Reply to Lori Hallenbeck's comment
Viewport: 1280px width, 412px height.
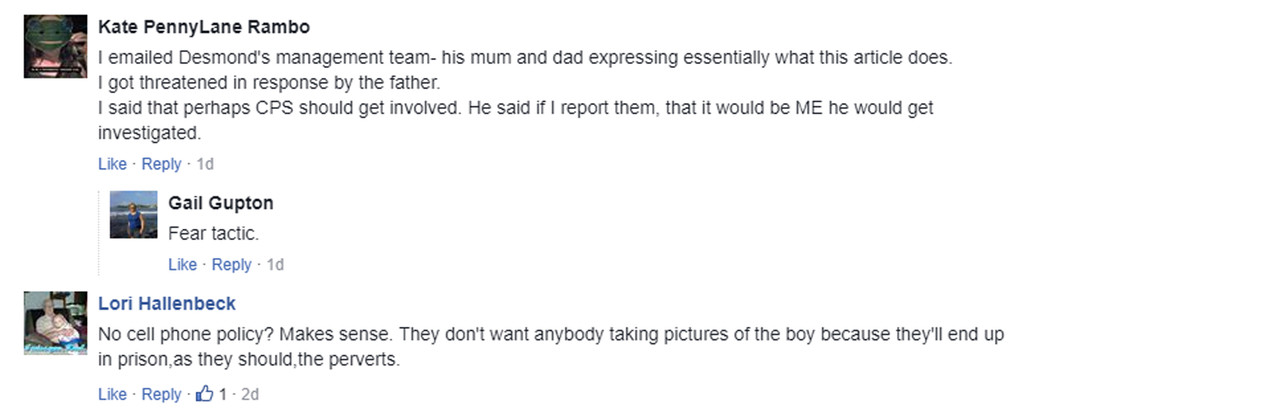coord(161,394)
